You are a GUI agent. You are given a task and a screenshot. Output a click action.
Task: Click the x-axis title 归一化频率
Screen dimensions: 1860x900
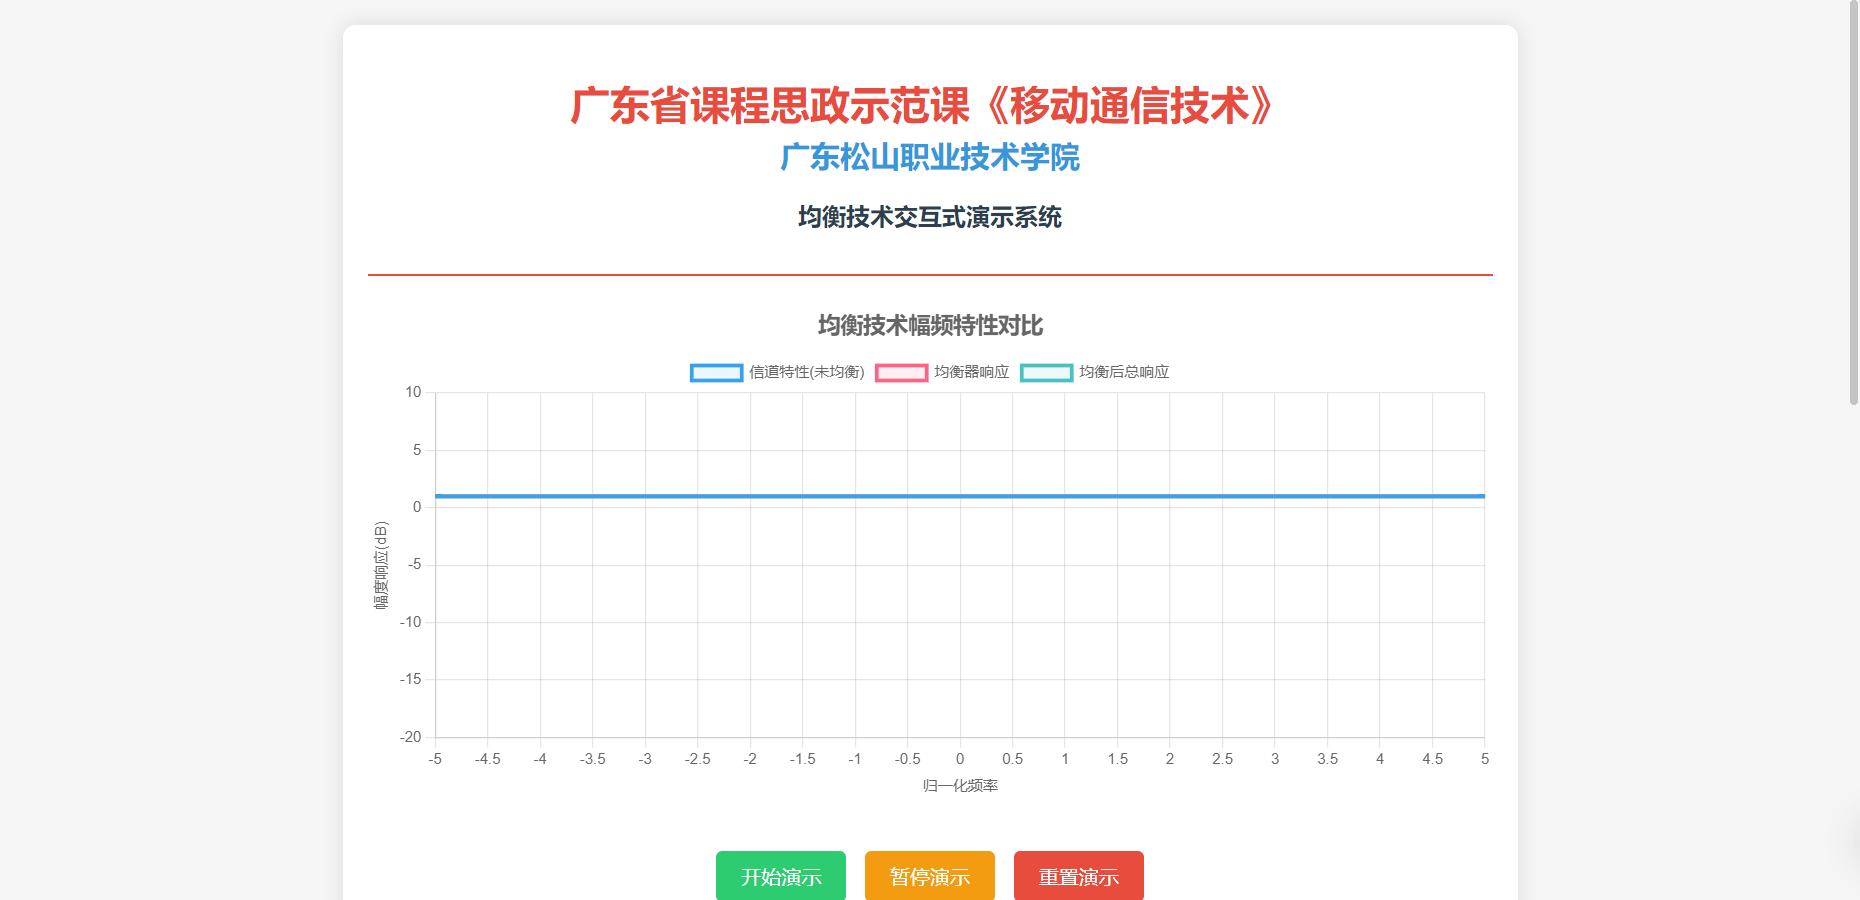[960, 786]
